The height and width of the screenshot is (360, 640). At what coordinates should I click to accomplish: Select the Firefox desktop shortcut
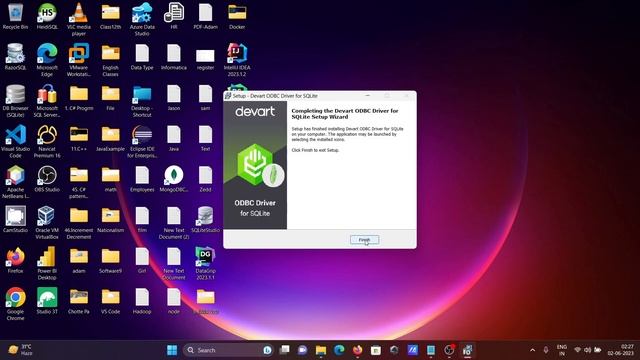[x=16, y=260]
